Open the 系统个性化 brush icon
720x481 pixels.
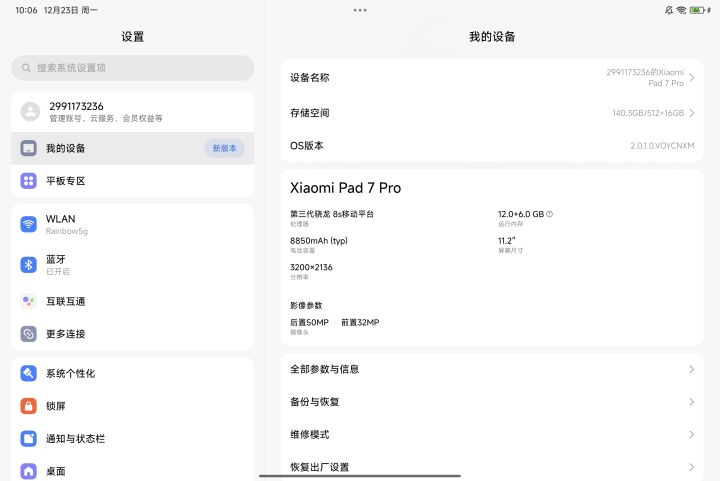click(28, 373)
